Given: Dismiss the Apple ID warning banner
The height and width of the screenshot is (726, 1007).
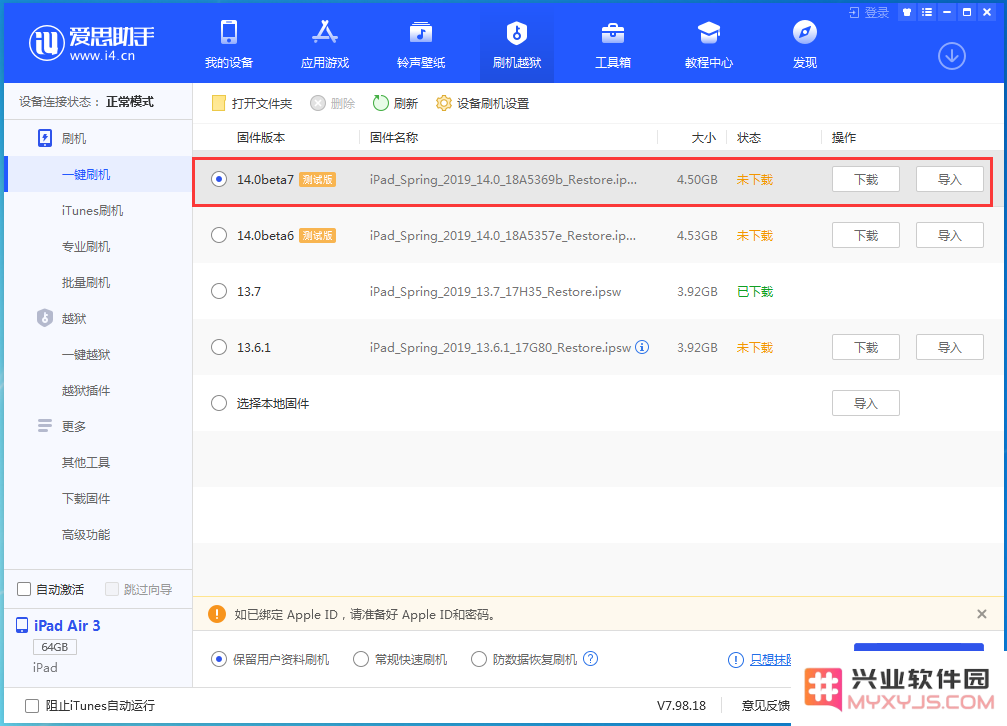Looking at the screenshot, I should pyautogui.click(x=981, y=614).
